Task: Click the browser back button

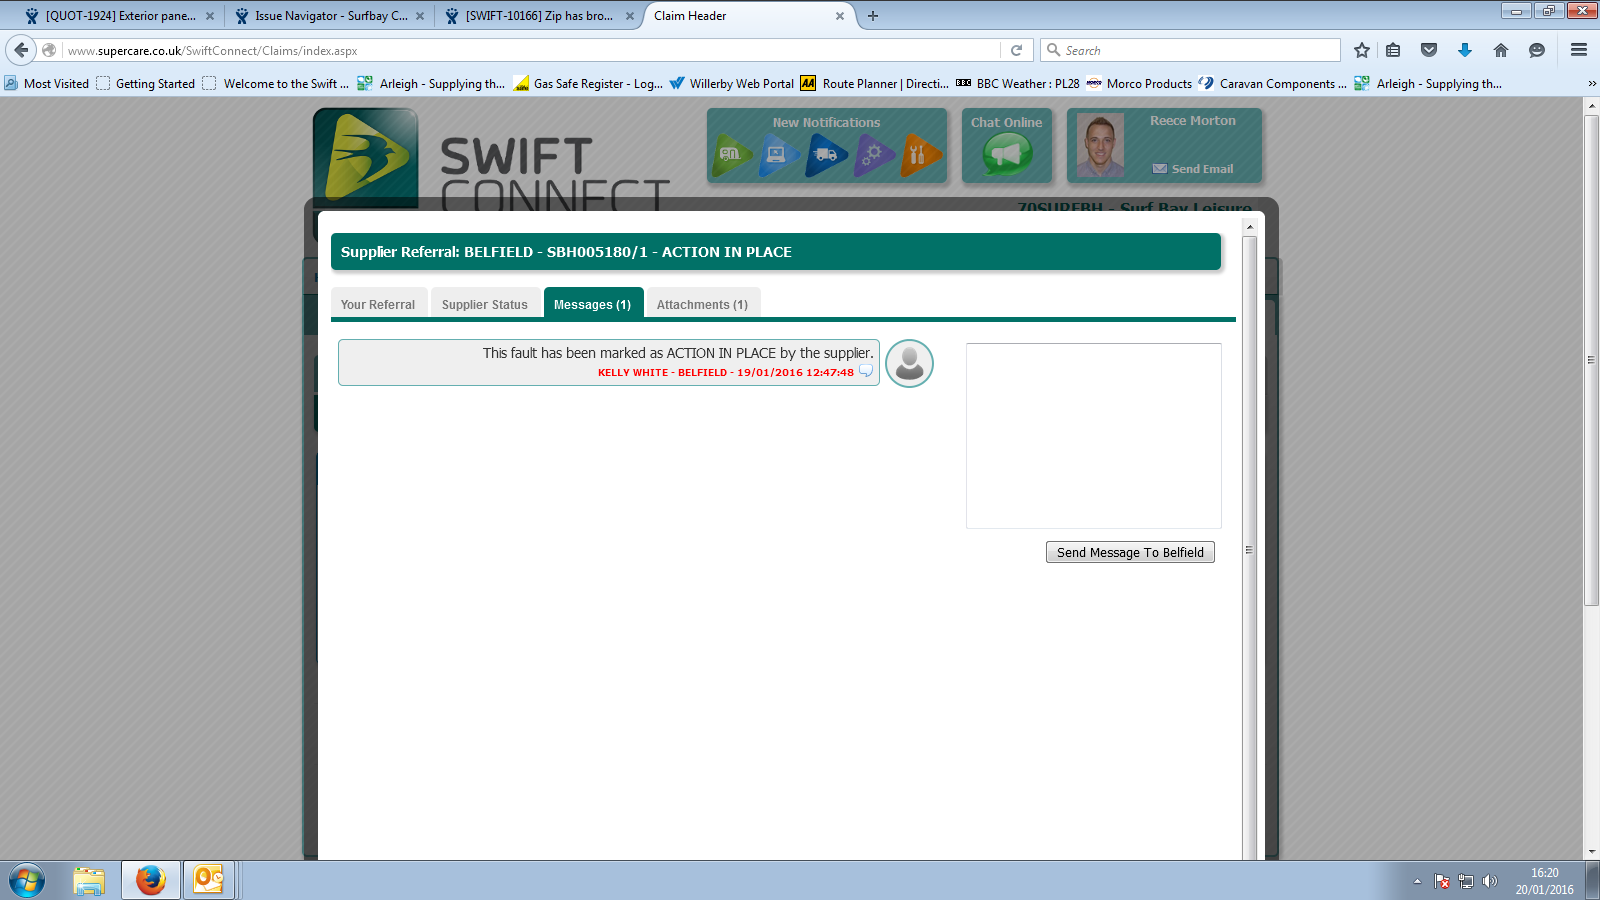Action: click(x=21, y=50)
